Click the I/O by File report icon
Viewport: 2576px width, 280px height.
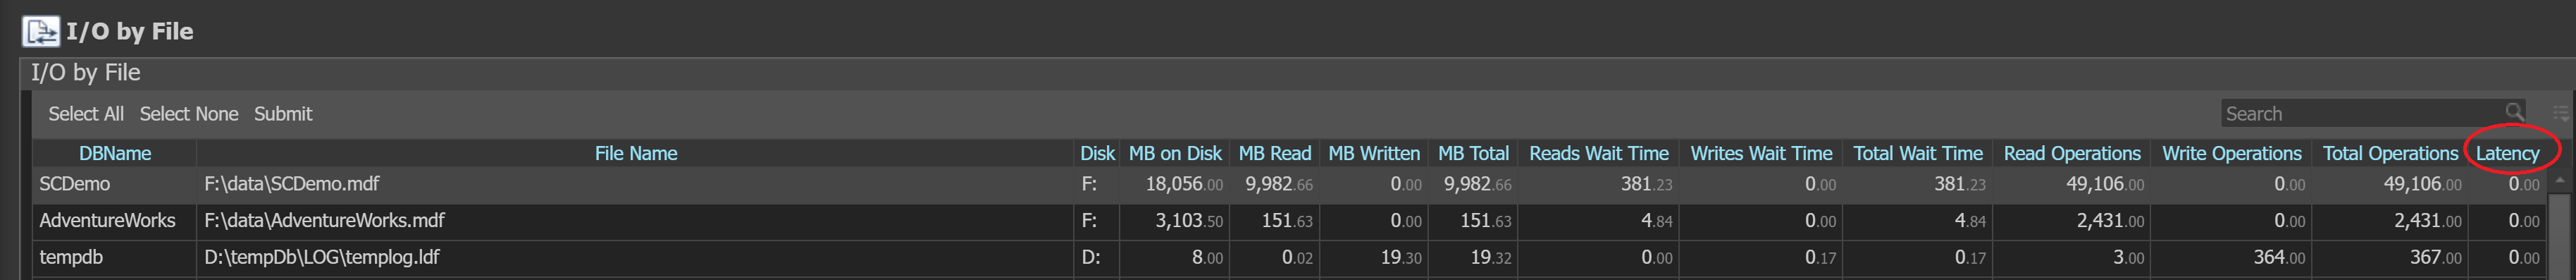[x=41, y=32]
